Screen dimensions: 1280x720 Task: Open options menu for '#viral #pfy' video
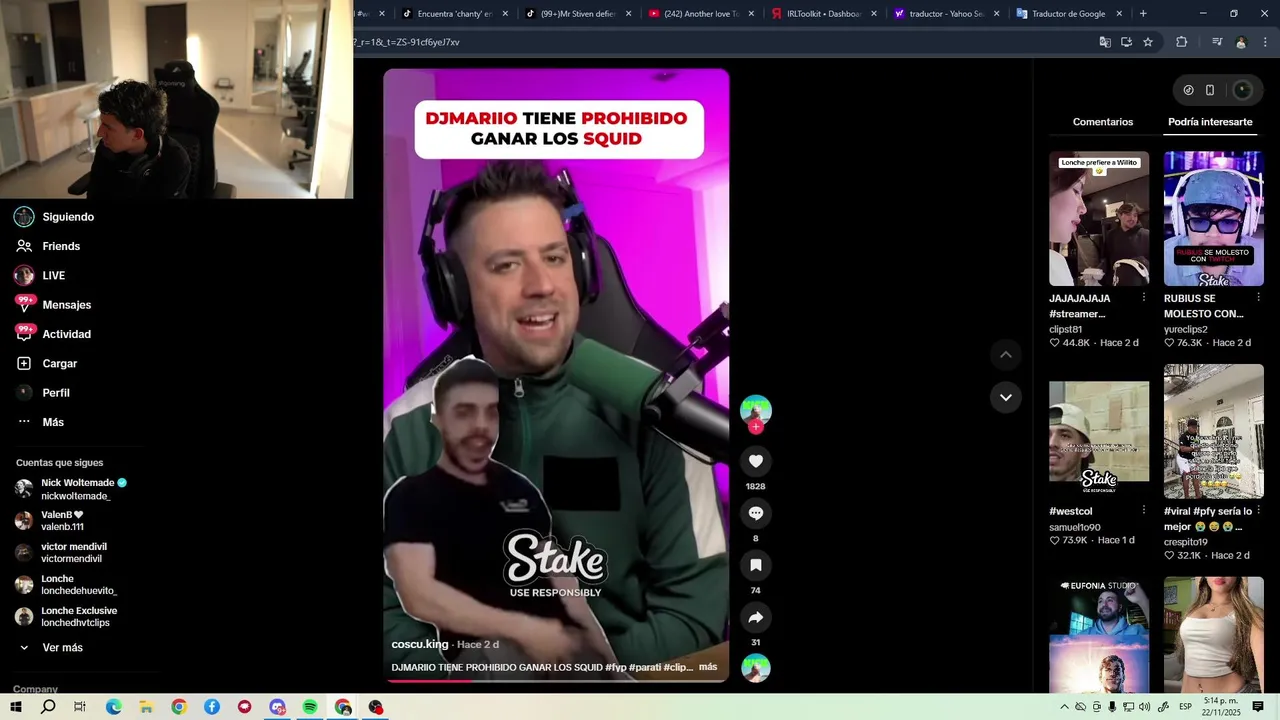pos(1259,510)
